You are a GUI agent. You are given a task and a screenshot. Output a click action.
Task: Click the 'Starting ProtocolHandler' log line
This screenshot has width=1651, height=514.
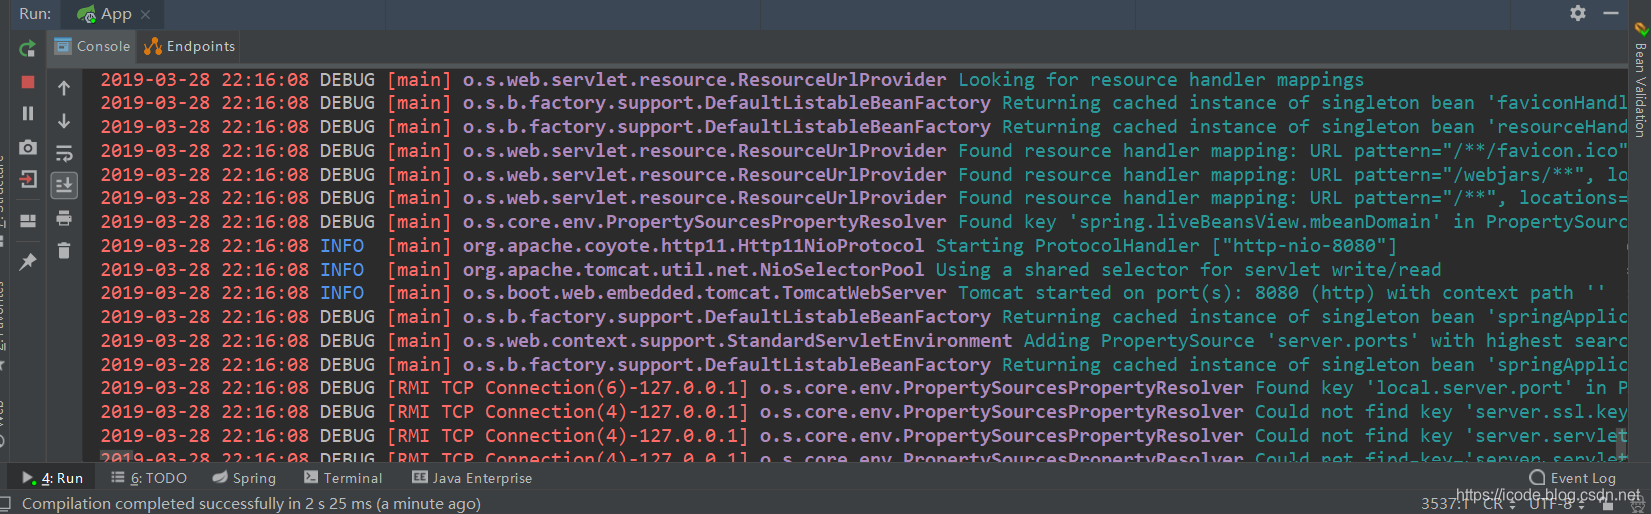pos(748,245)
